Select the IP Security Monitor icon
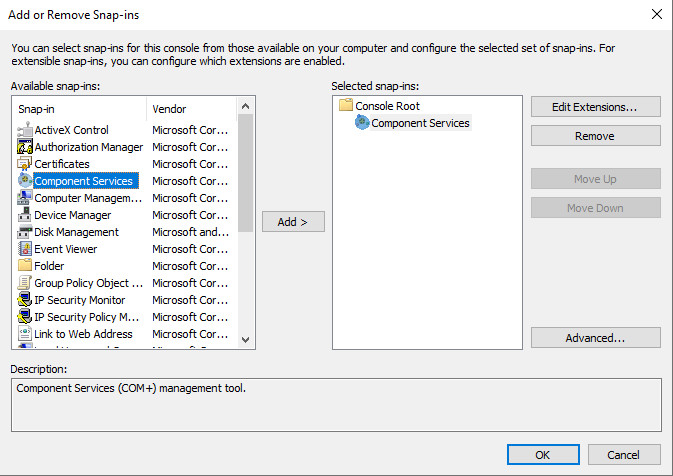This screenshot has height=476, width=673. (26, 300)
